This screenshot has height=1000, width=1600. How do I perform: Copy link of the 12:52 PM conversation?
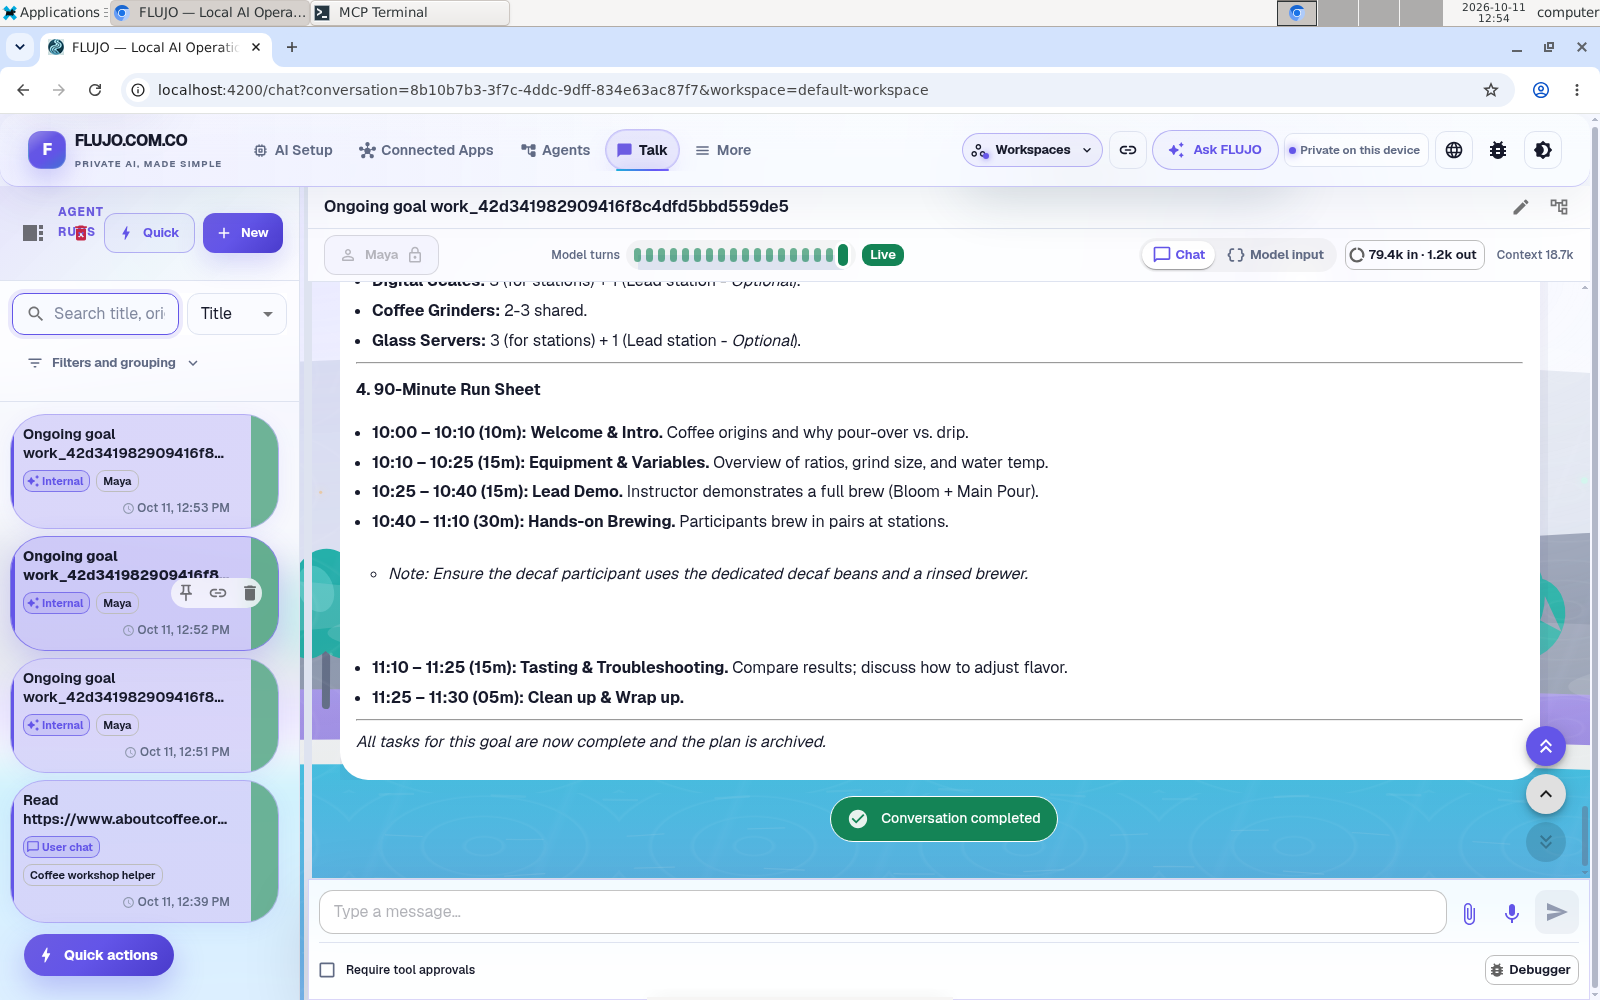tap(218, 593)
